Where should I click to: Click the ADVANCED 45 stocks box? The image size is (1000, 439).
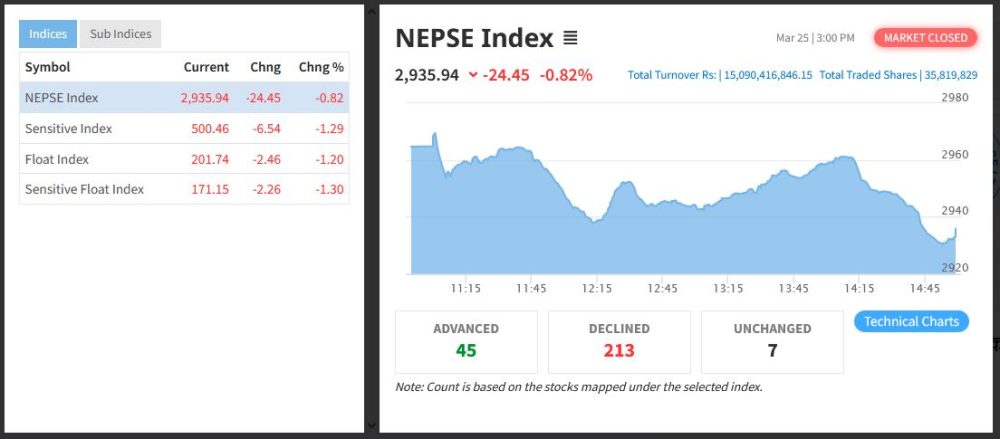point(466,341)
